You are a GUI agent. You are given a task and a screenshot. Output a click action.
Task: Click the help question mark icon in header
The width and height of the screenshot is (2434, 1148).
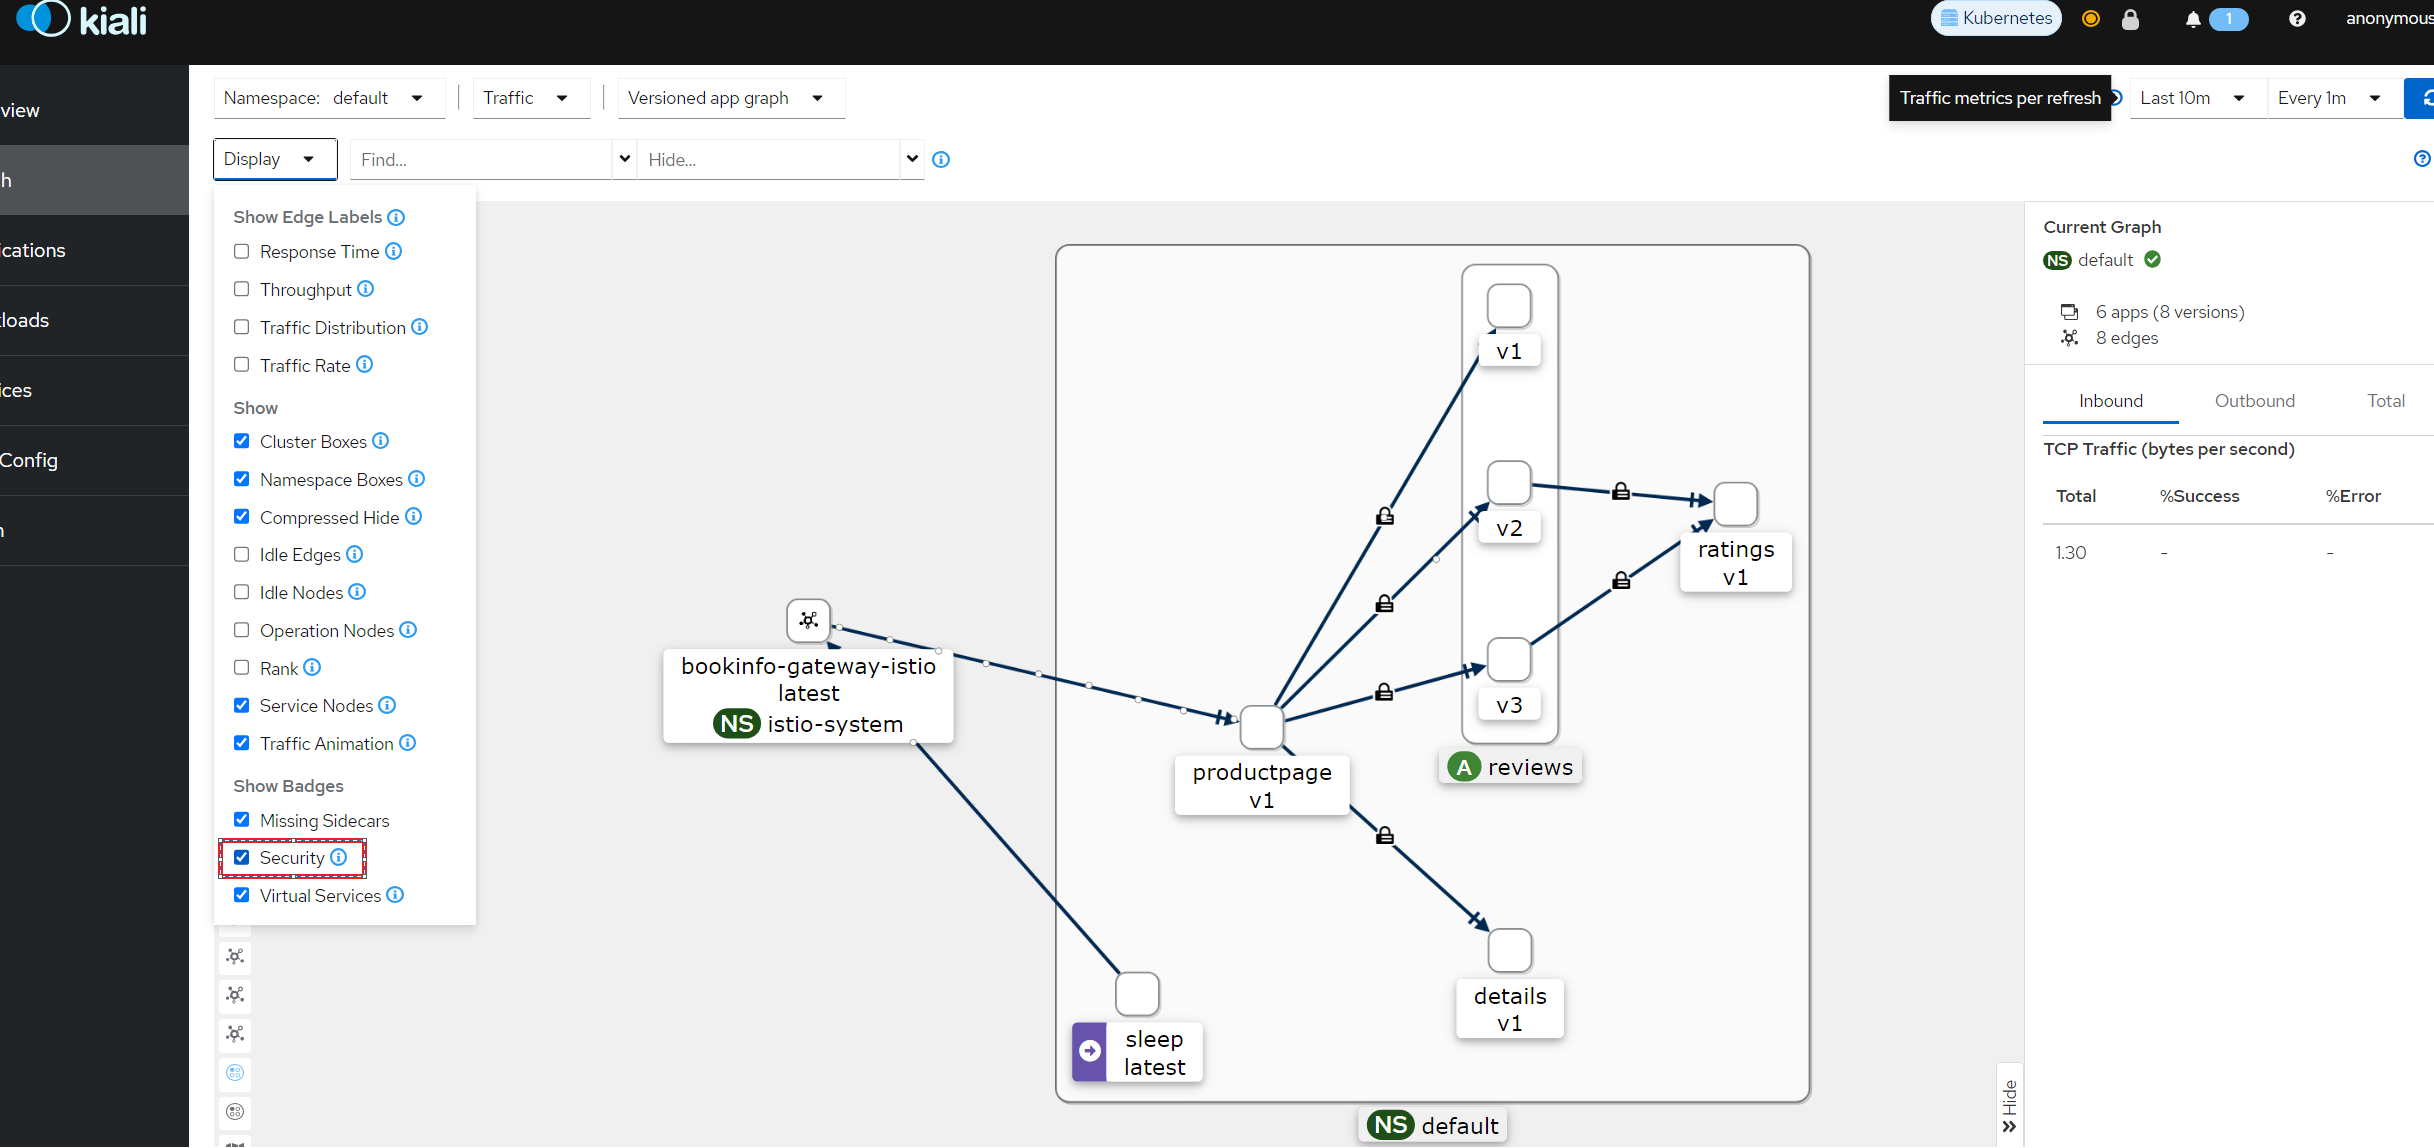click(2297, 19)
